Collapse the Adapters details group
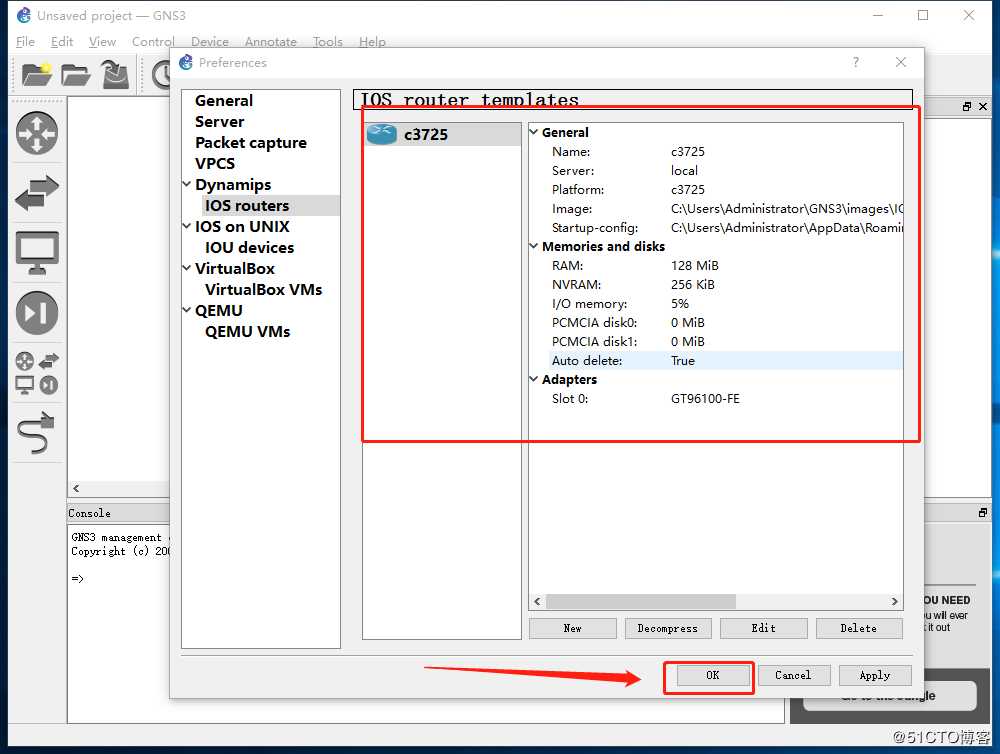This screenshot has height=754, width=1000. pos(534,380)
